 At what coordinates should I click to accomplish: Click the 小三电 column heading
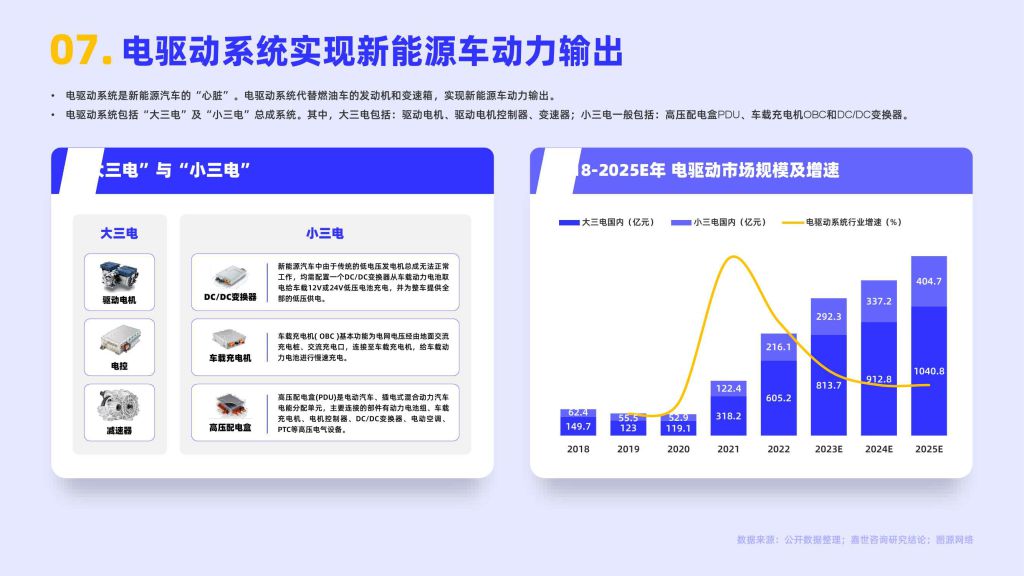tap(325, 233)
